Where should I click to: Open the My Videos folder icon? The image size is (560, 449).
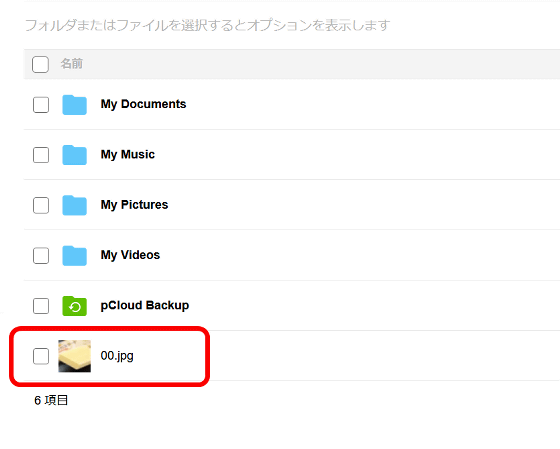click(x=74, y=256)
